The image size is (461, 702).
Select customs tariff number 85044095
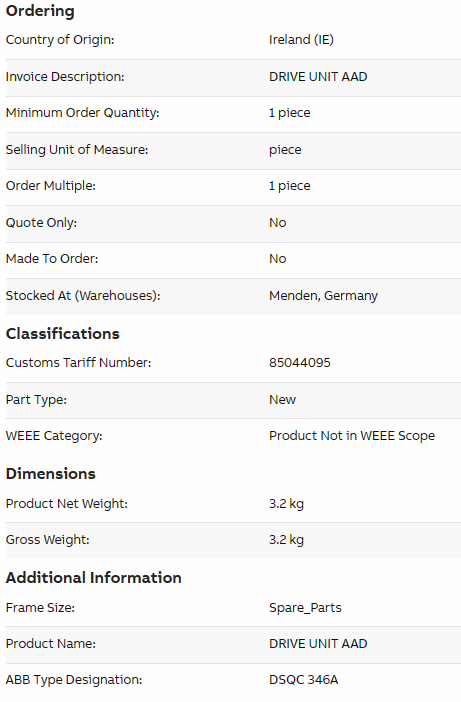[299, 363]
